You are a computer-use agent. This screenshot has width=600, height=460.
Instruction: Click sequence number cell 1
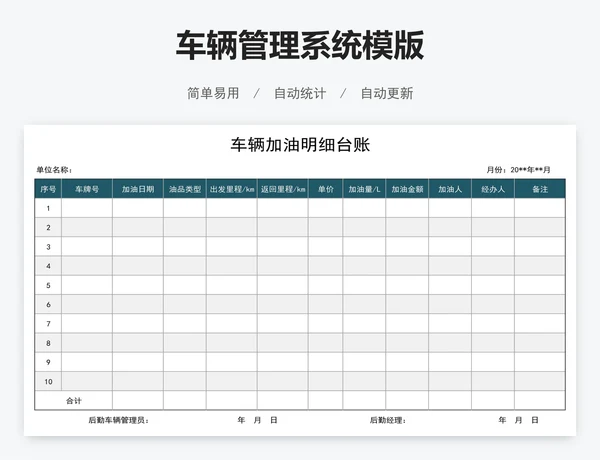coord(48,208)
